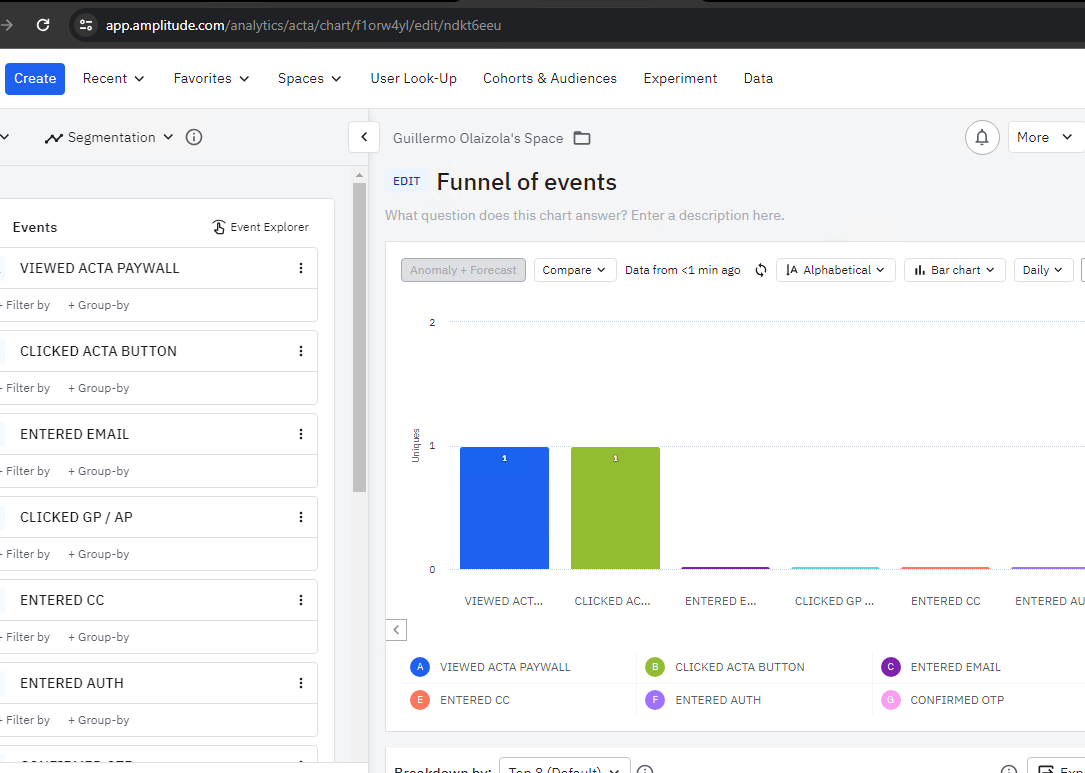
Task: Click folder icon next to Guillermo Olaizola's Space
Action: (582, 138)
